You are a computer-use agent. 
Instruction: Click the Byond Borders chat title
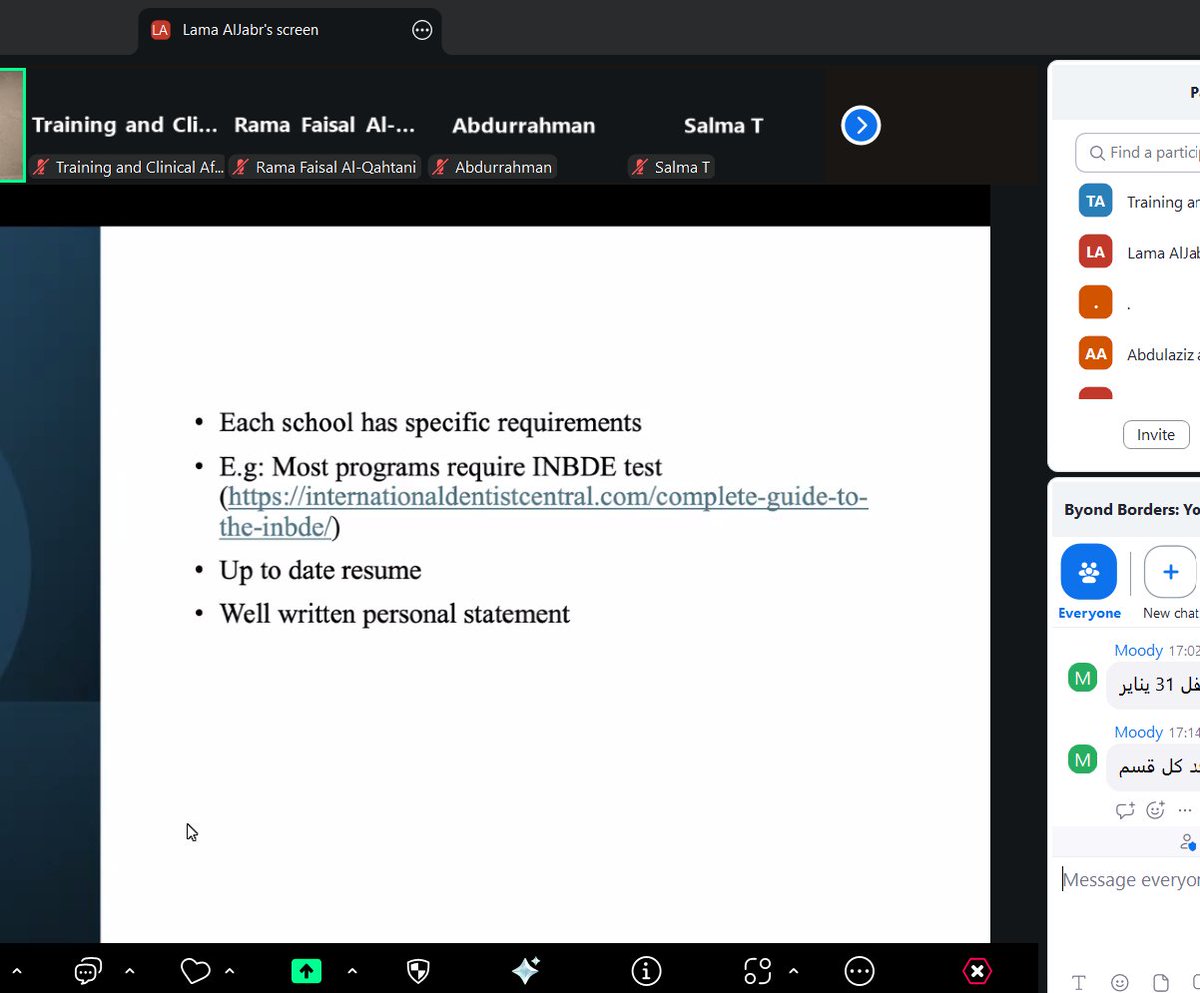click(x=1131, y=509)
